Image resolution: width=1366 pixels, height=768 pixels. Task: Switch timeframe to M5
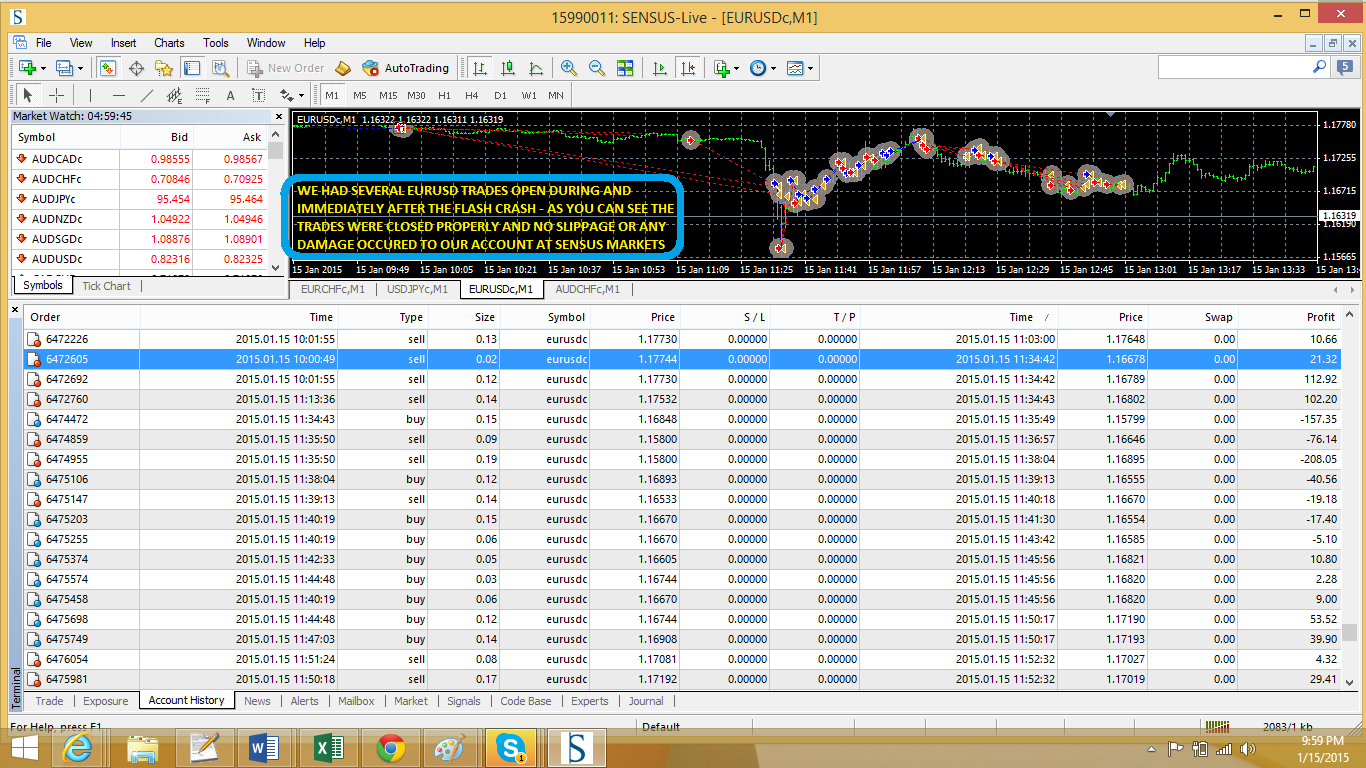click(x=359, y=95)
